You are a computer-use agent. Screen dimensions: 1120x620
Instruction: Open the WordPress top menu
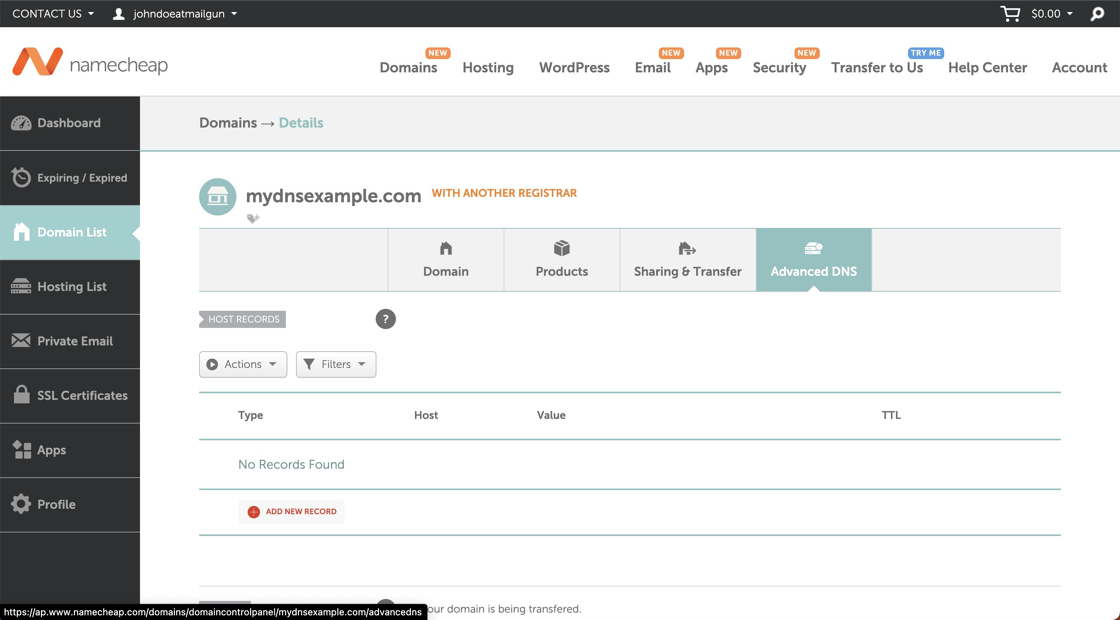[x=574, y=67]
